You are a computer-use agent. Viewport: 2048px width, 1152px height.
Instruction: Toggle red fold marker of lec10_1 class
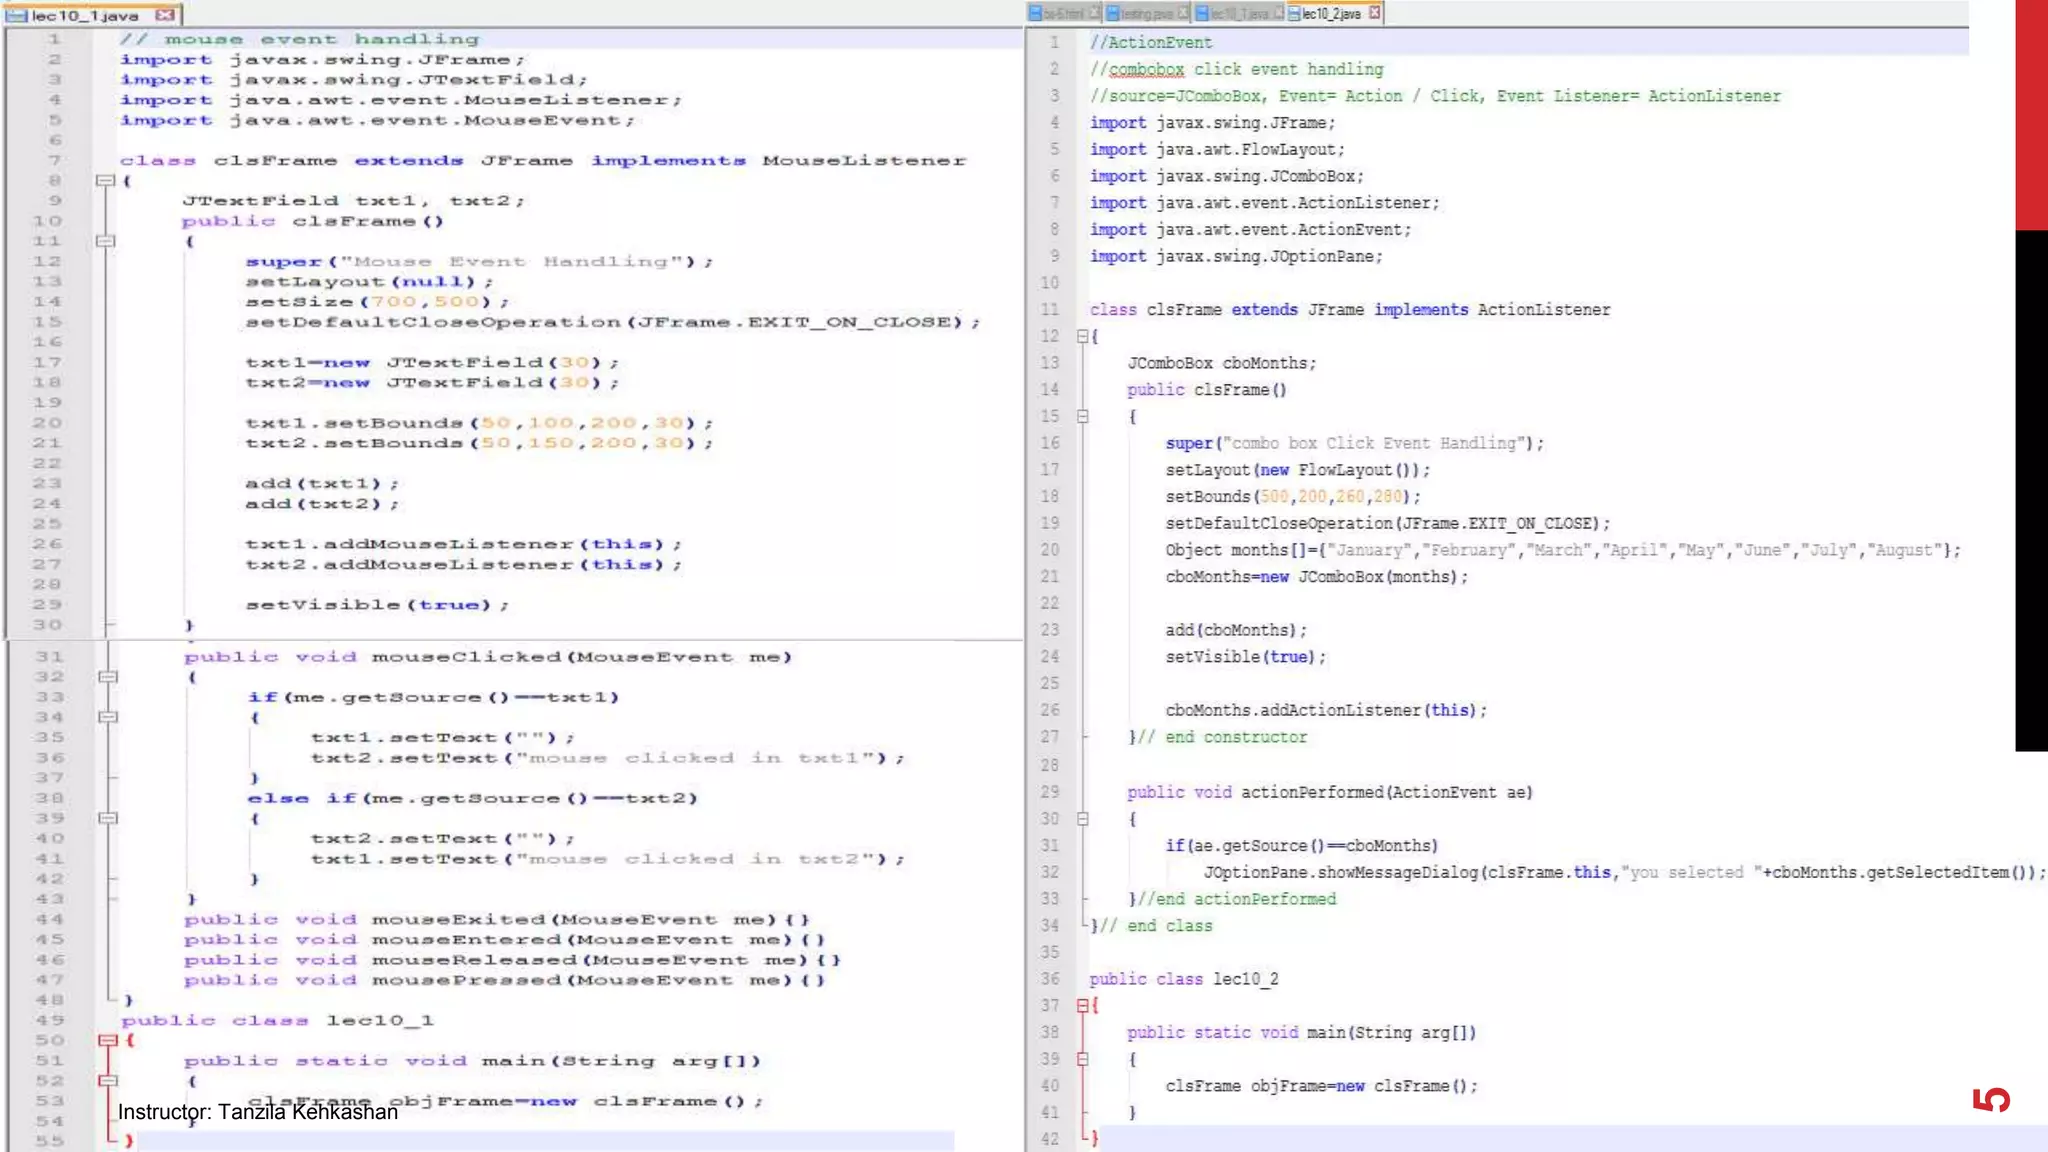point(107,1040)
